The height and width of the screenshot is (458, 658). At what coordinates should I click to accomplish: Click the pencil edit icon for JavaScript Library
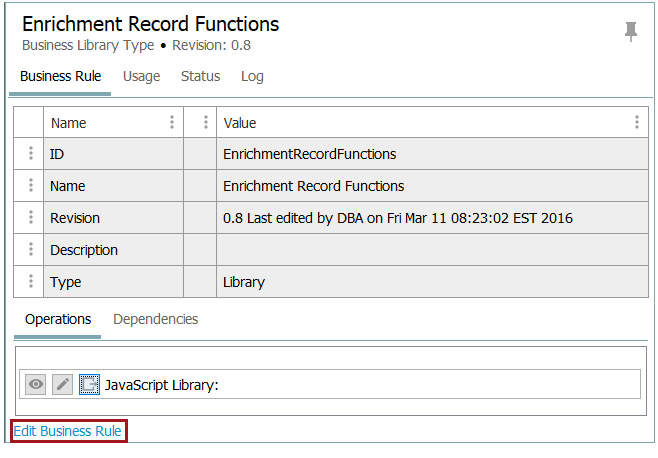click(62, 384)
